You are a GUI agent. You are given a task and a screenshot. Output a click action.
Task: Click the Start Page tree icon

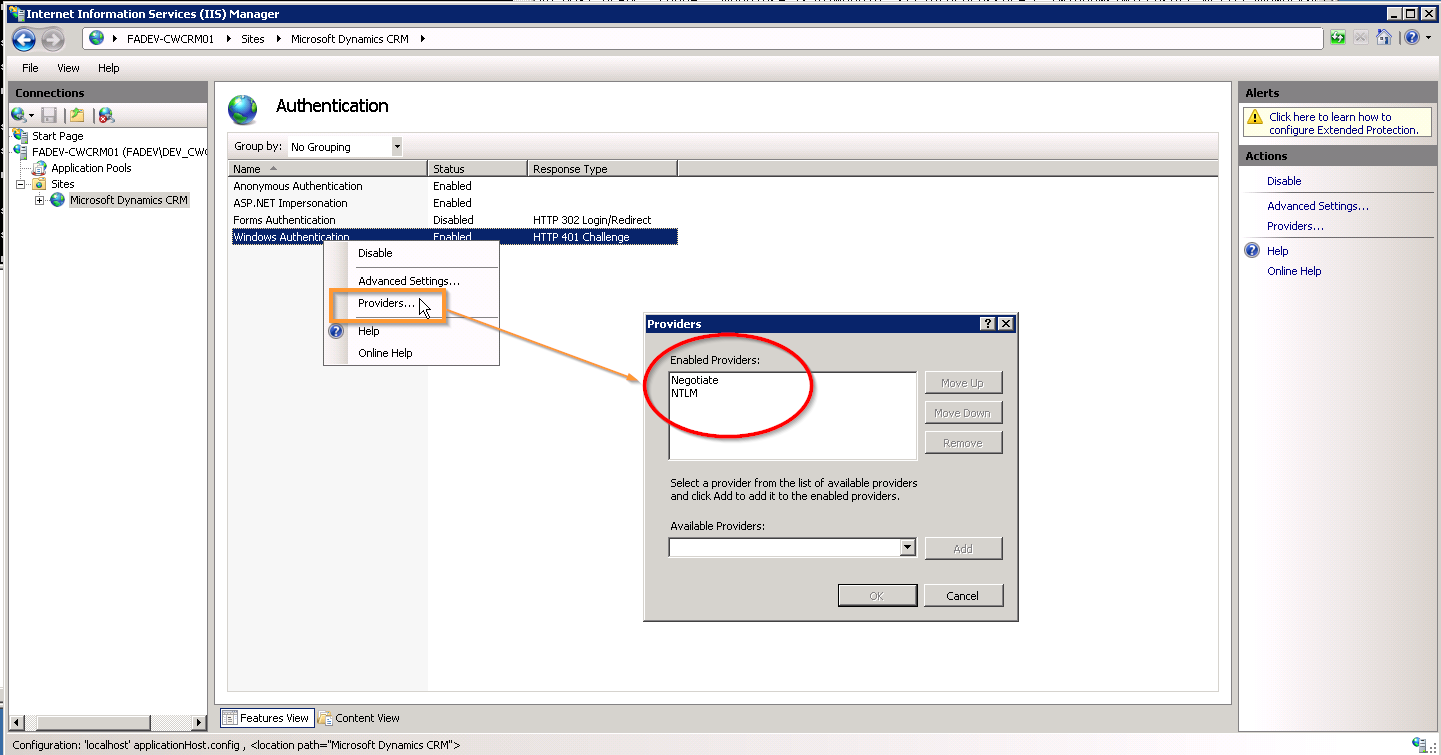pyautogui.click(x=20, y=135)
